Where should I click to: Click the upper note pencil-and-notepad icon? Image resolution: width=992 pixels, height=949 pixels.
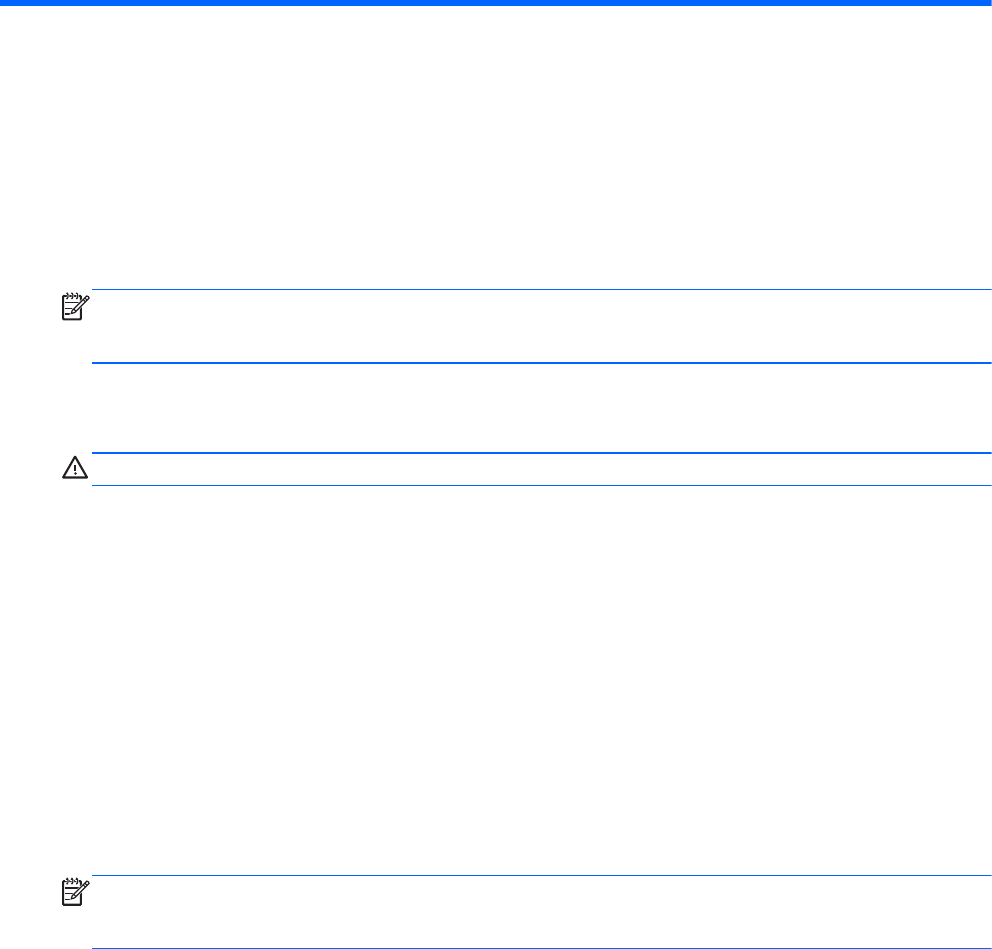(x=75, y=306)
